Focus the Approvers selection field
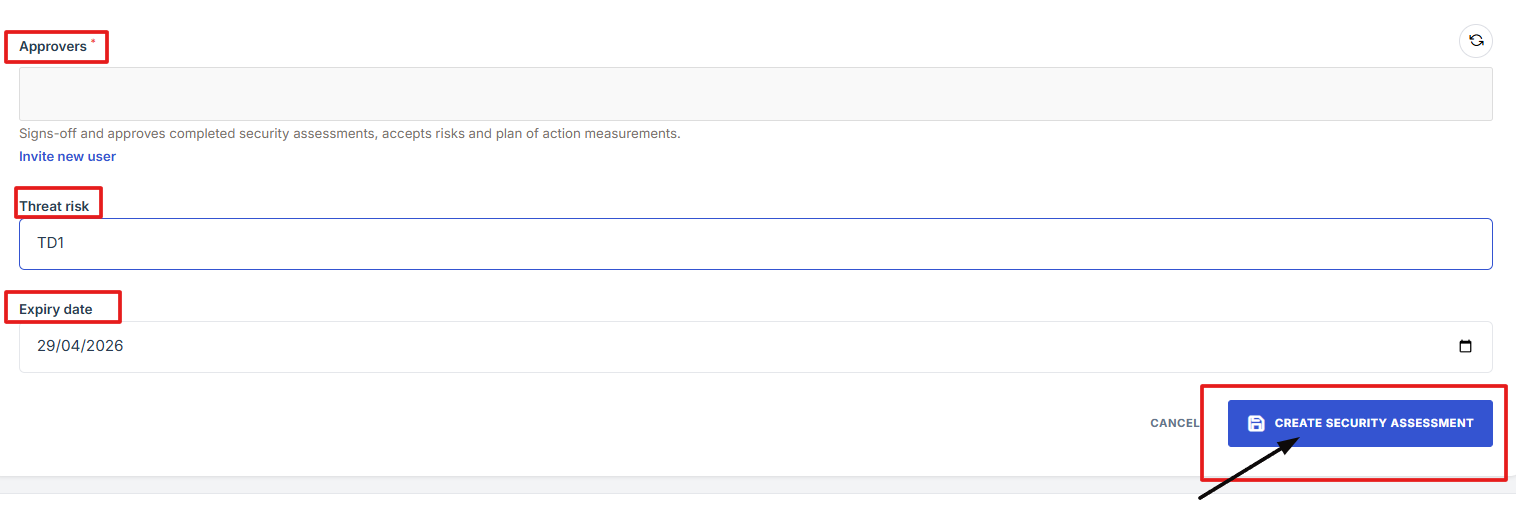Viewport: 1516px width, 515px height. coord(755,94)
